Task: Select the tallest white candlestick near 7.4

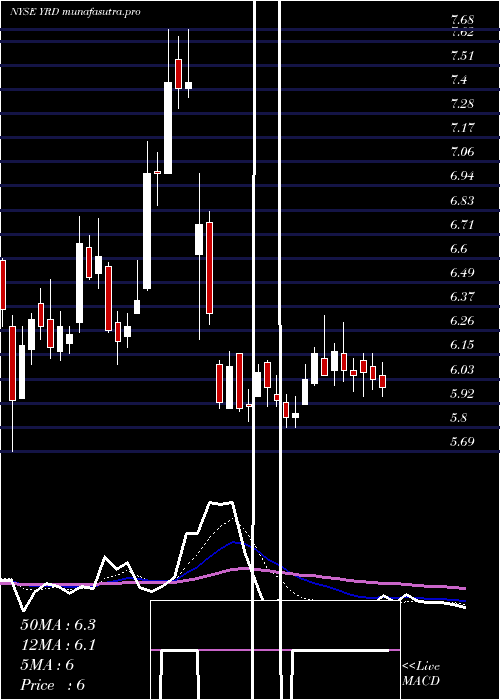Action: [x=168, y=128]
